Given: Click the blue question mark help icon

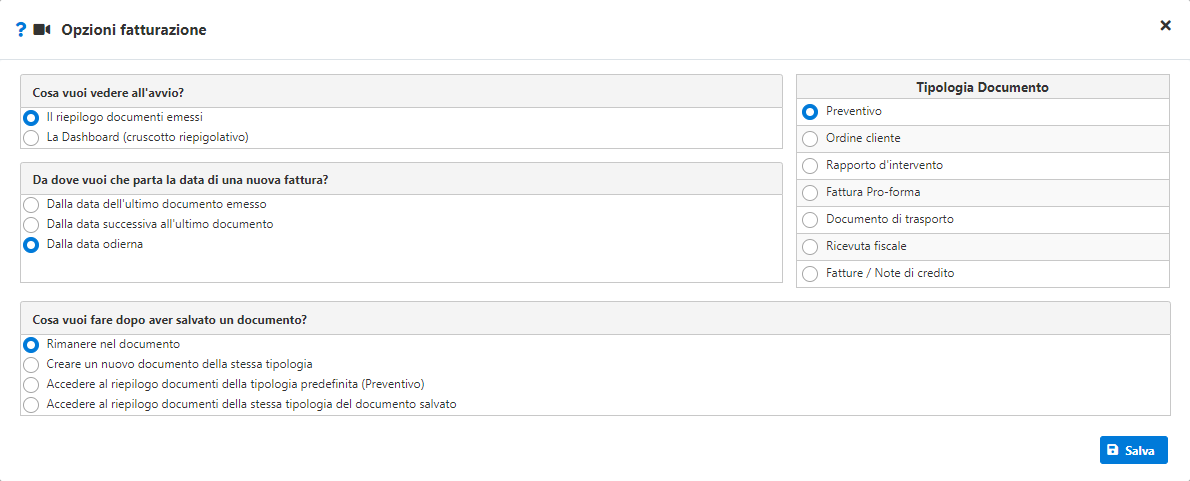Looking at the screenshot, I should [x=20, y=30].
